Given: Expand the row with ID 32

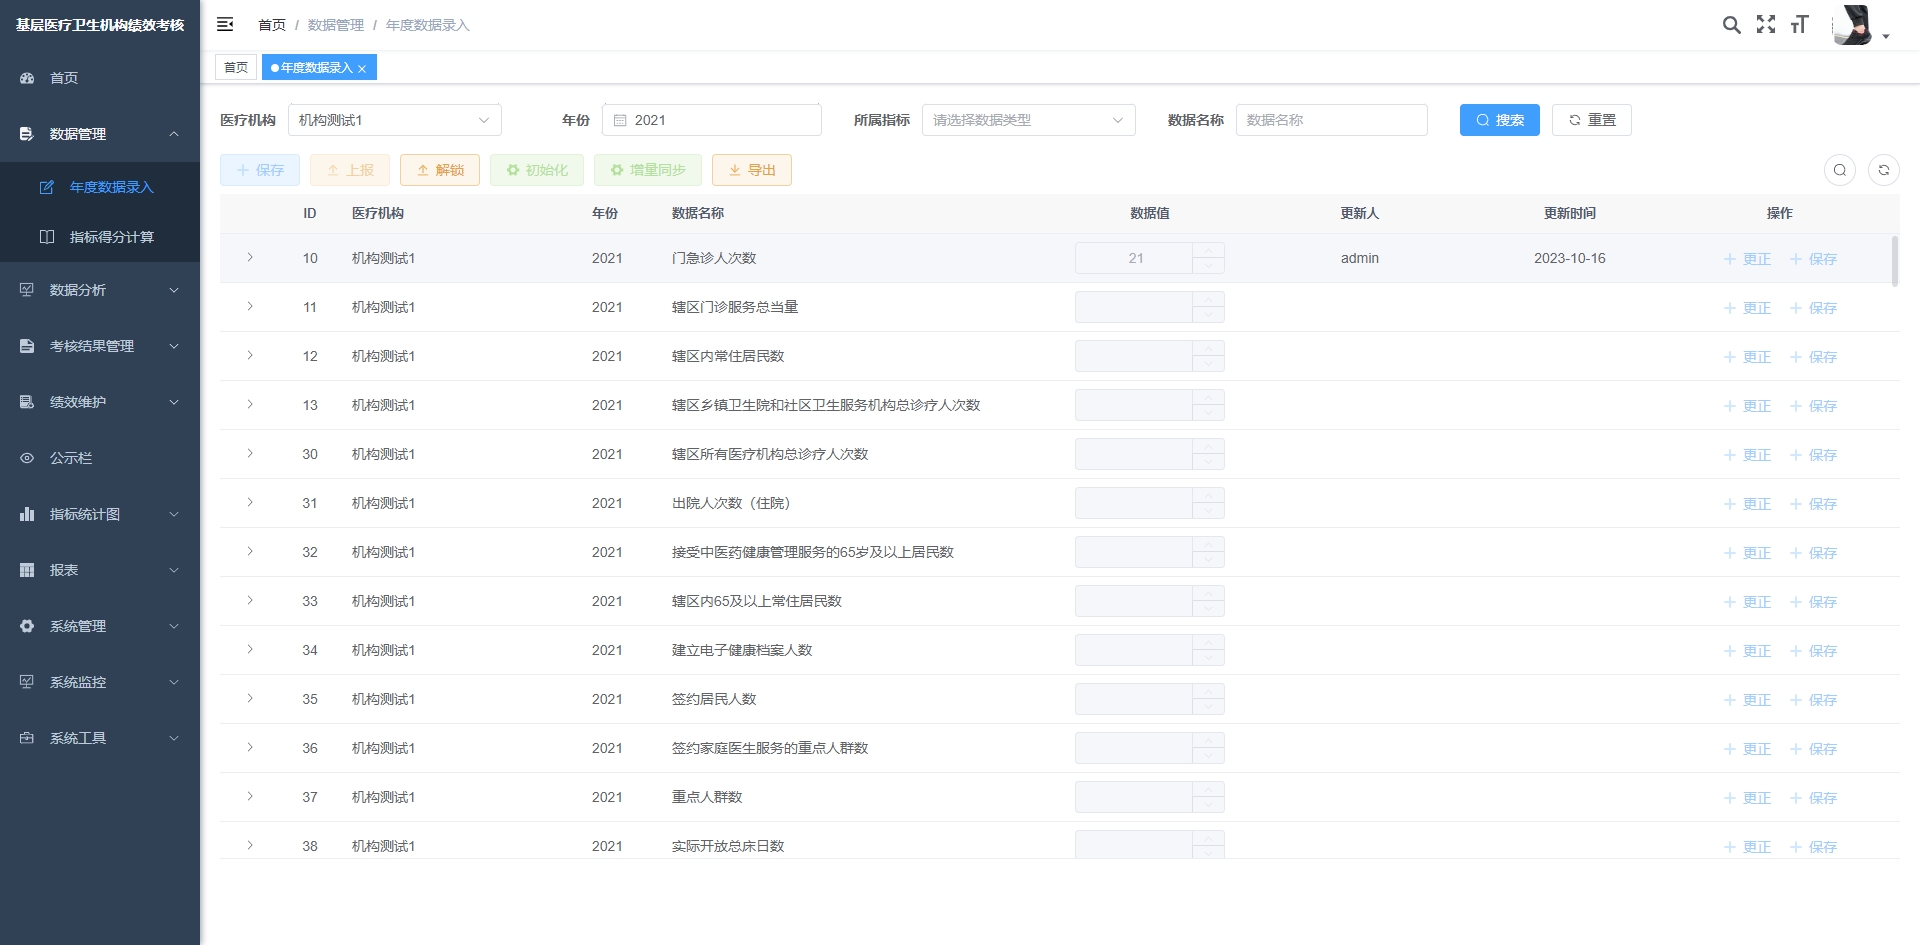Looking at the screenshot, I should (250, 552).
